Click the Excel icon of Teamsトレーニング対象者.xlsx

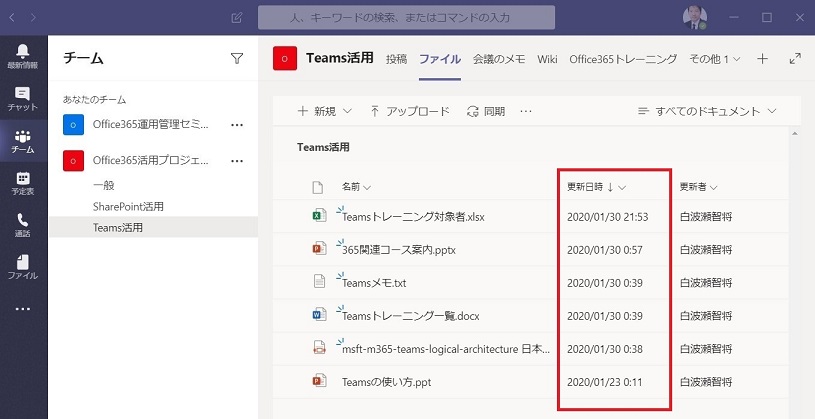[x=319, y=216]
